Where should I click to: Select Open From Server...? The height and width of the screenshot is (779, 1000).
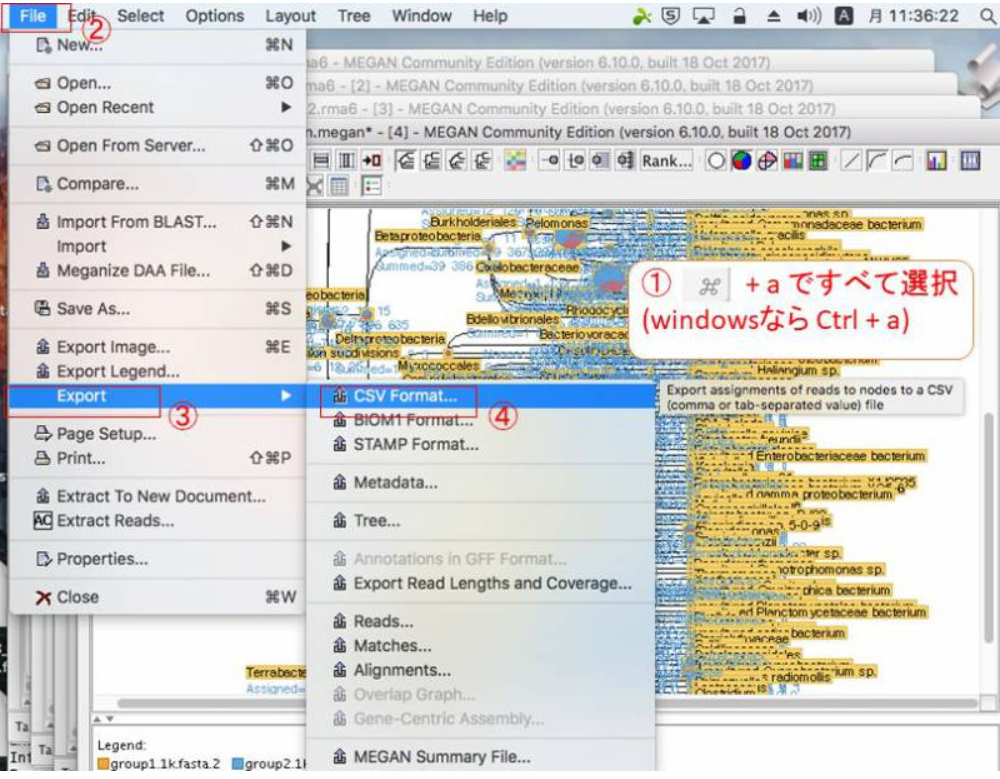pyautogui.click(x=158, y=145)
